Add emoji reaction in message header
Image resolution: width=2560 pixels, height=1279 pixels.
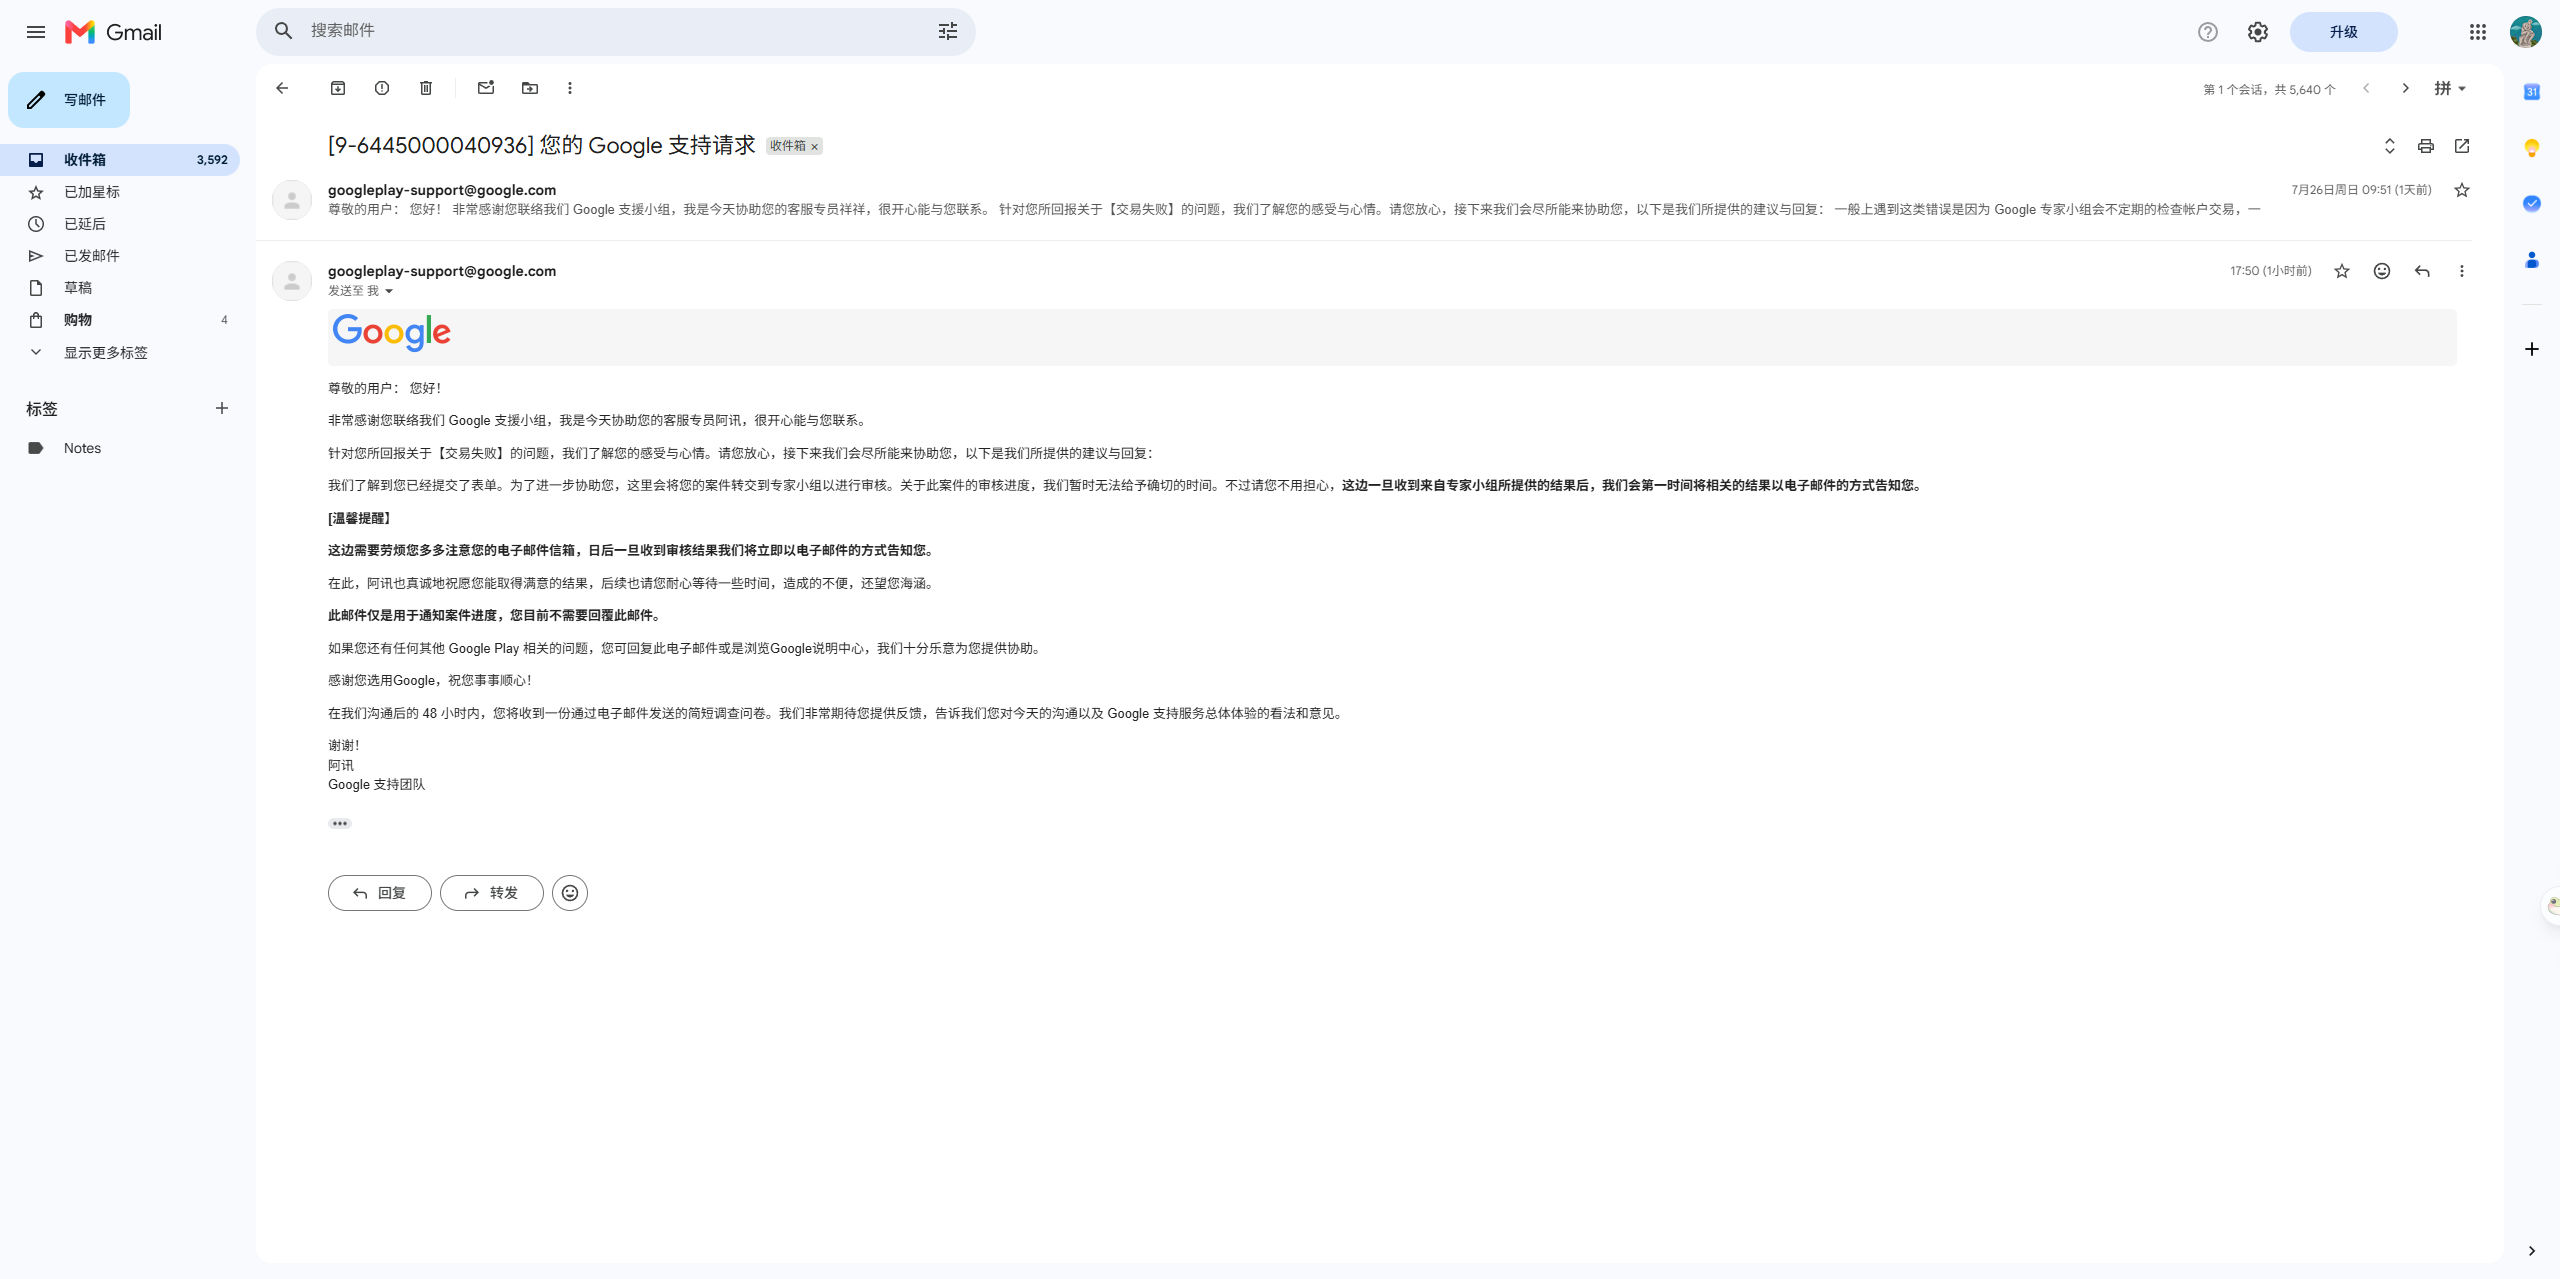(x=2382, y=271)
